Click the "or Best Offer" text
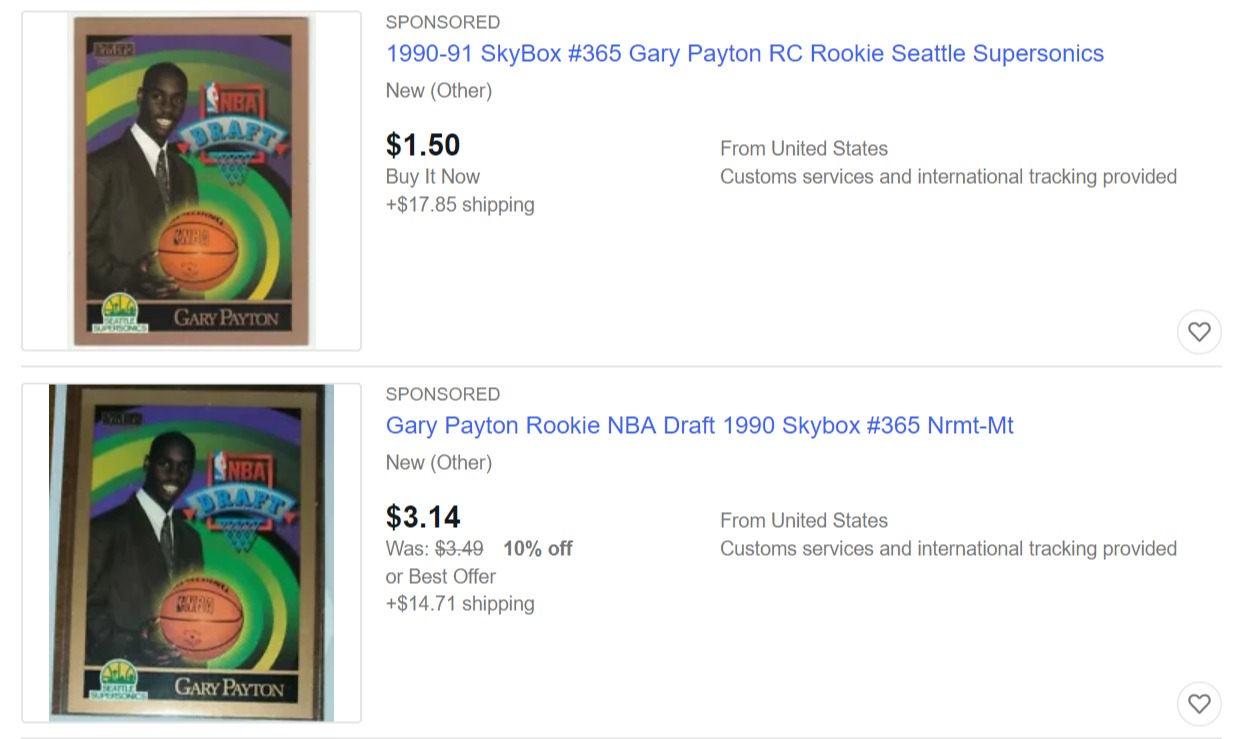Viewport: 1243px width, 739px height. 441,577
